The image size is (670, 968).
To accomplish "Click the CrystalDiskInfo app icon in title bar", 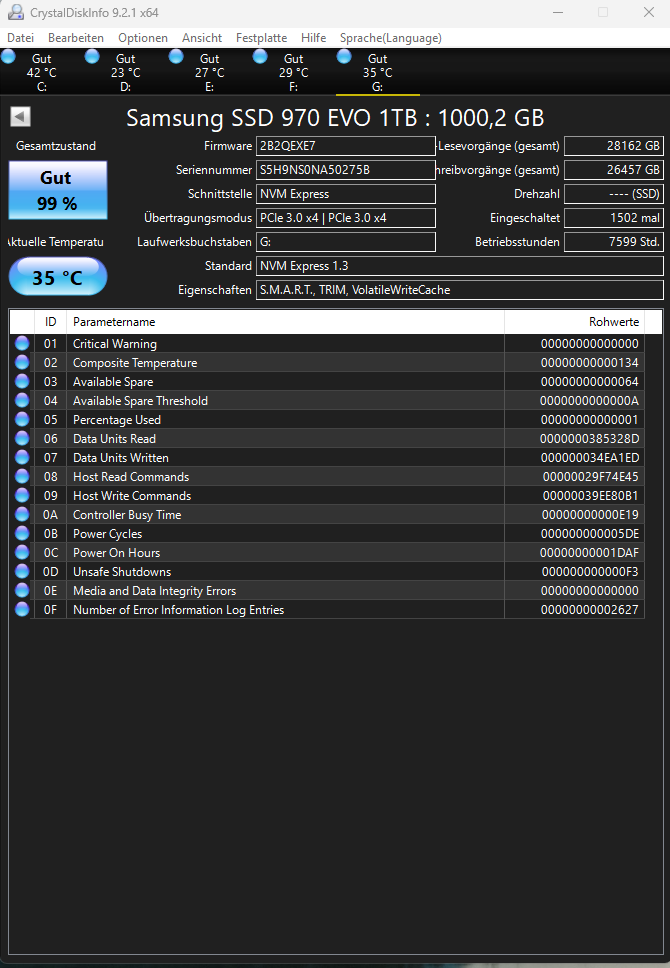I will coord(15,12).
